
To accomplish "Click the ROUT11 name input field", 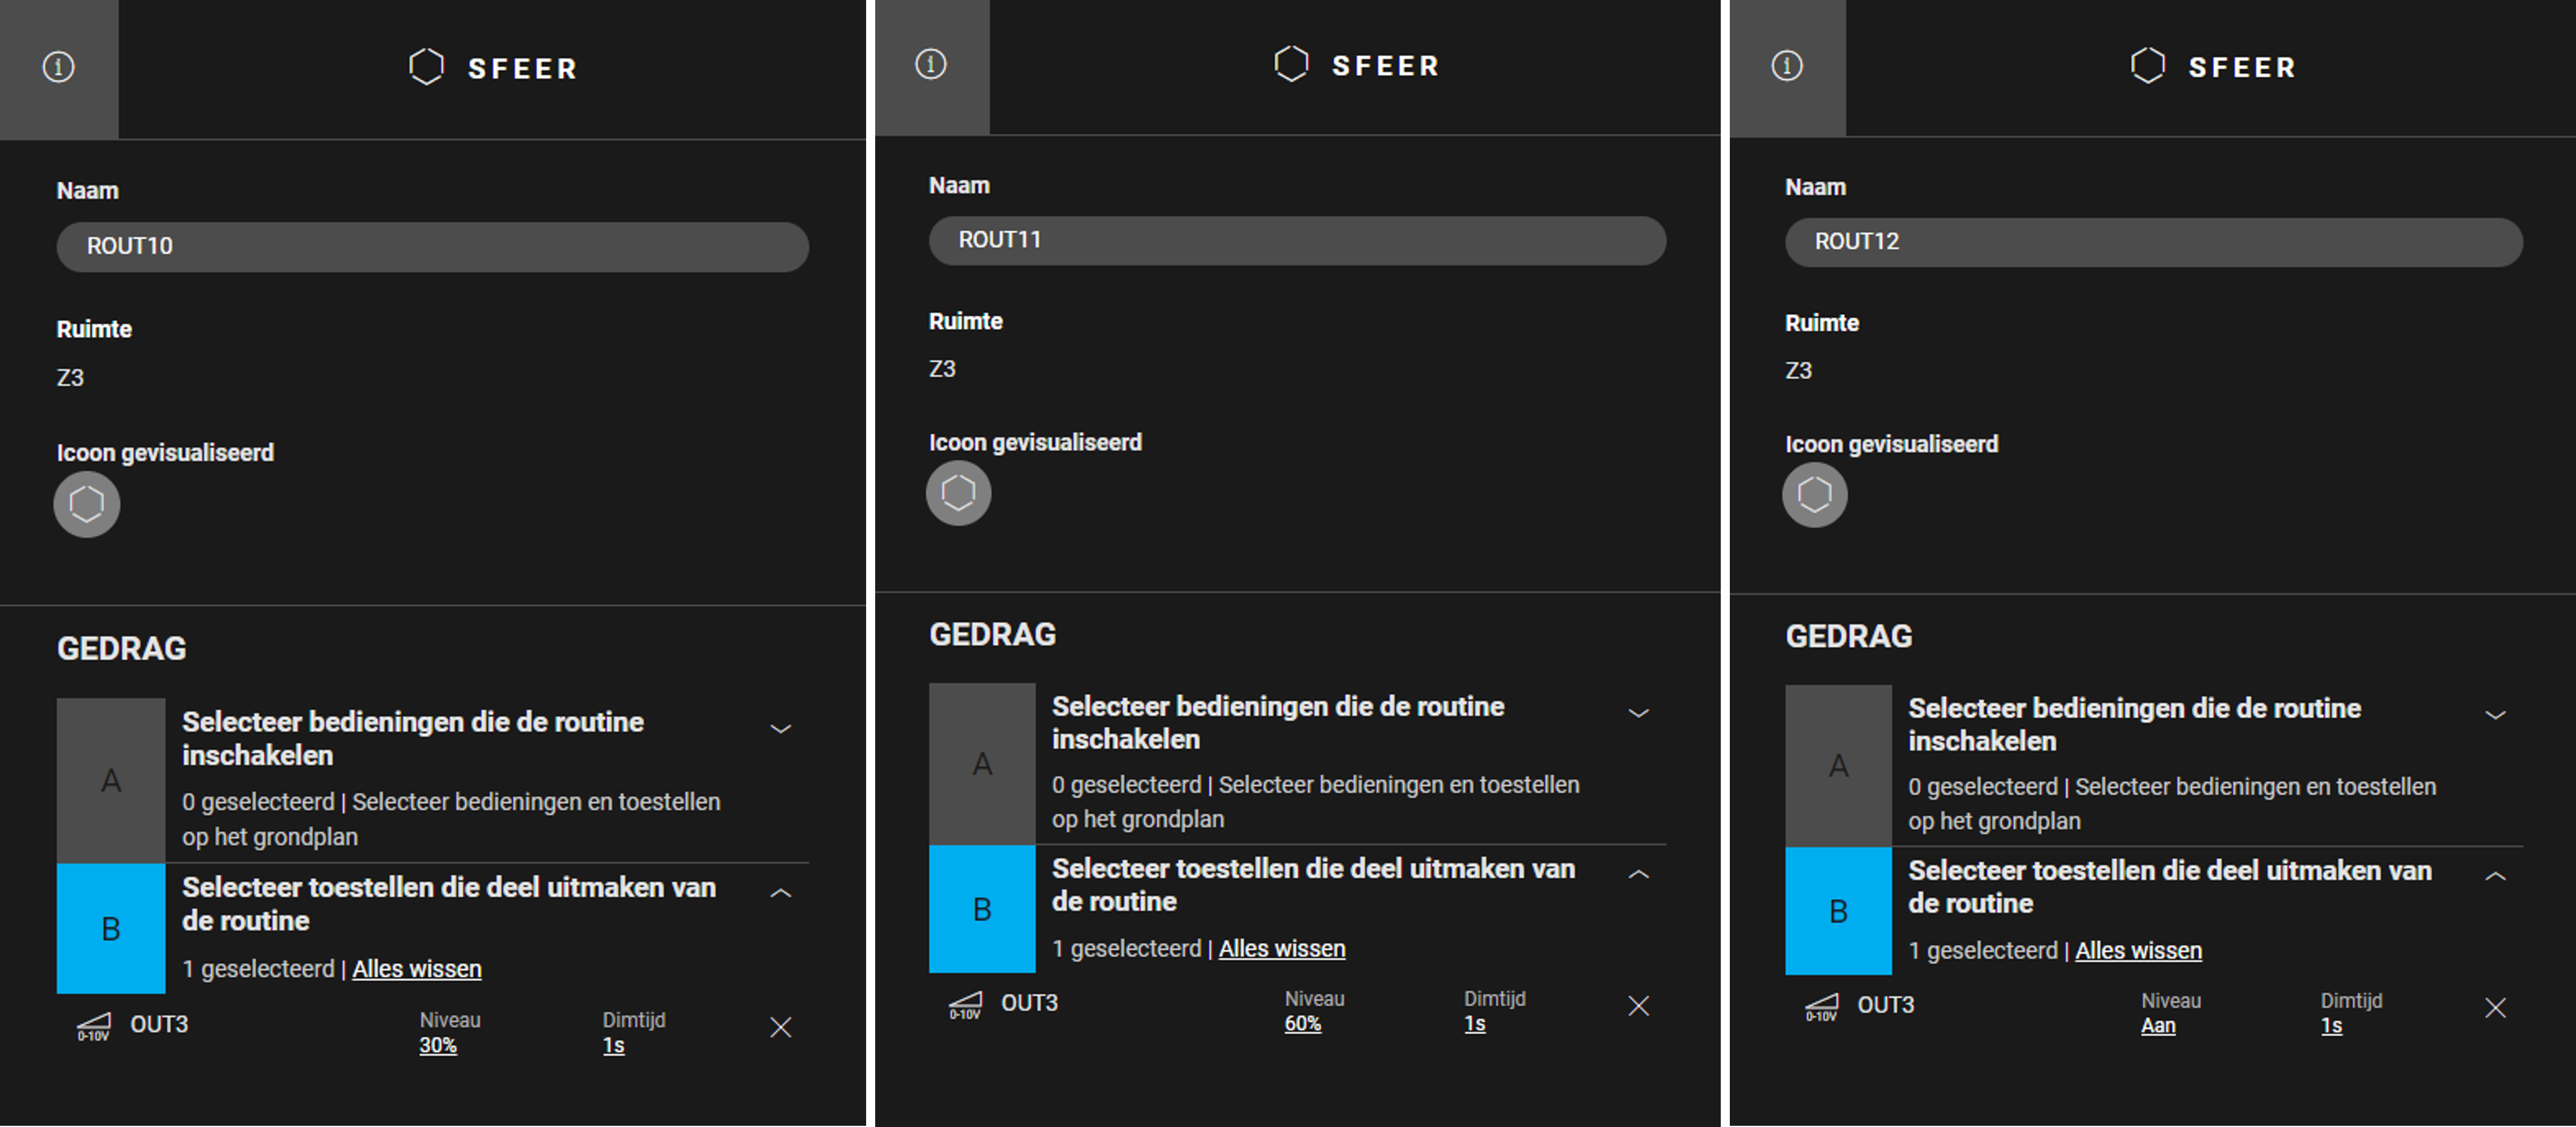I will click(1297, 241).
